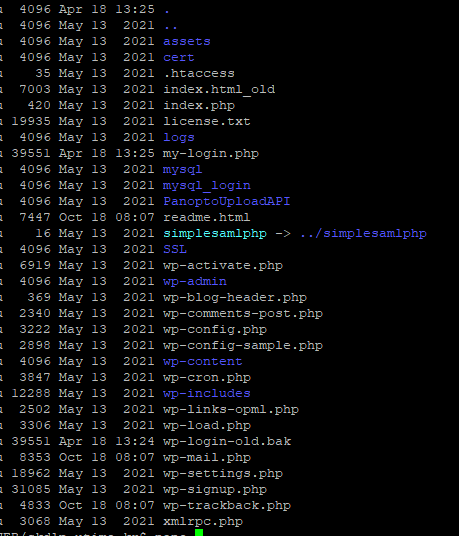
Task: Click the .htaccess file name
Action: [199, 73]
